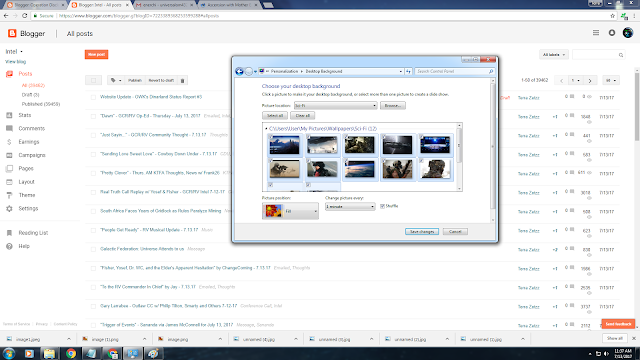Viewport: 640px width, 360px height.
Task: Check the box next to the "Dawn" GCR/RV Op-Ed post
Action: pyautogui.click(x=93, y=116)
